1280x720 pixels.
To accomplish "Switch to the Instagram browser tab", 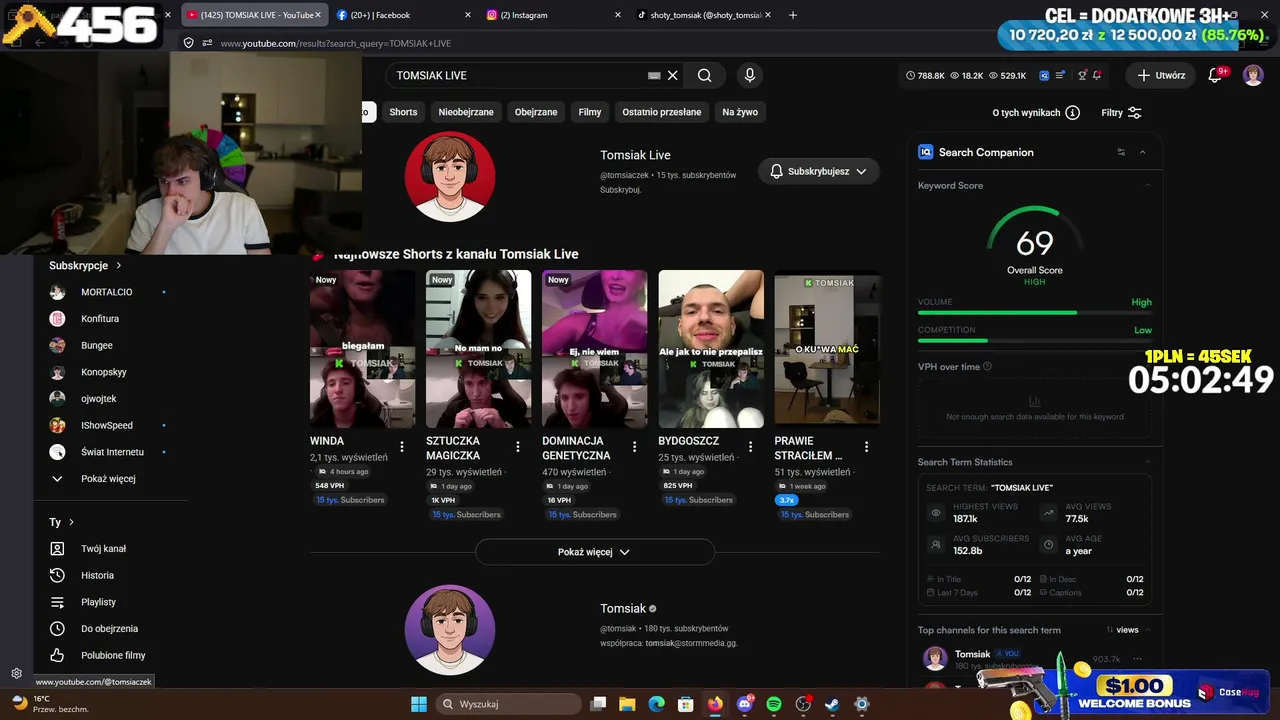I will (551, 15).
